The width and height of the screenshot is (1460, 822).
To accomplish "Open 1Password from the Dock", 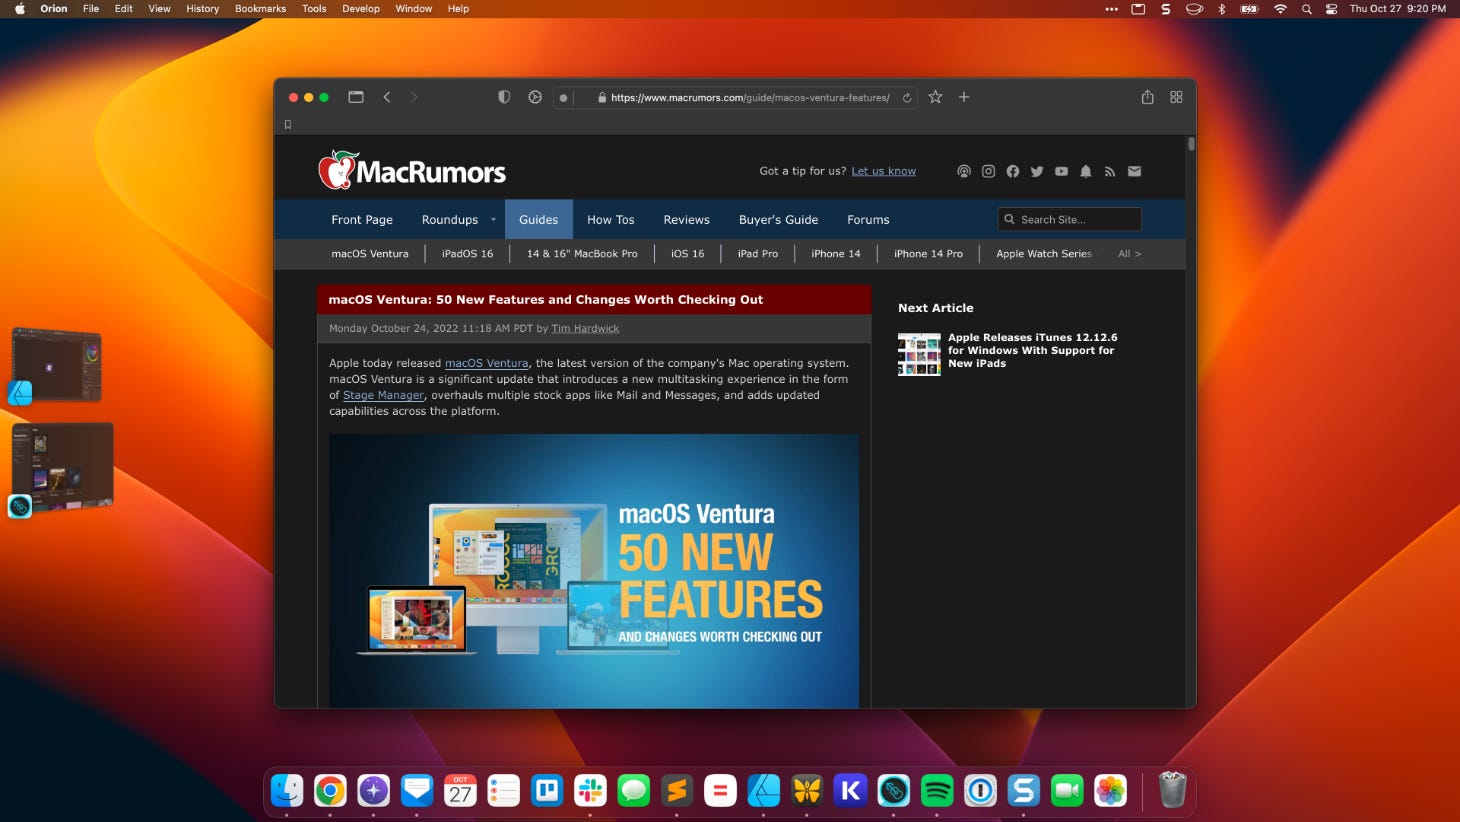I will [980, 791].
